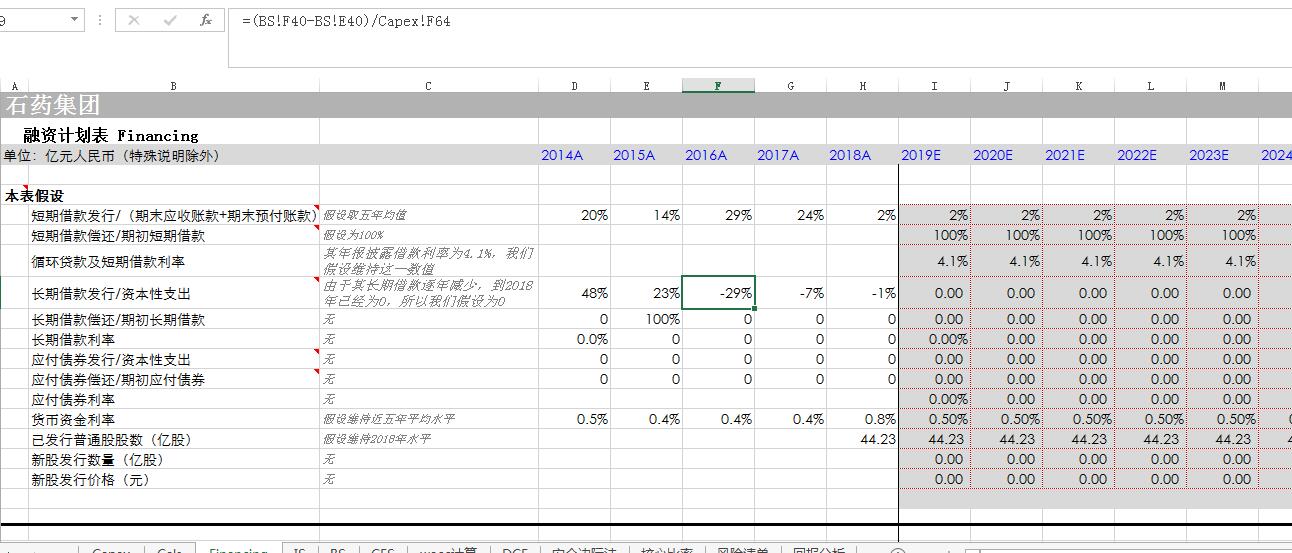This screenshot has width=1292, height=553.
Task: Click the 2023E year header
Action: [x=1209, y=155]
